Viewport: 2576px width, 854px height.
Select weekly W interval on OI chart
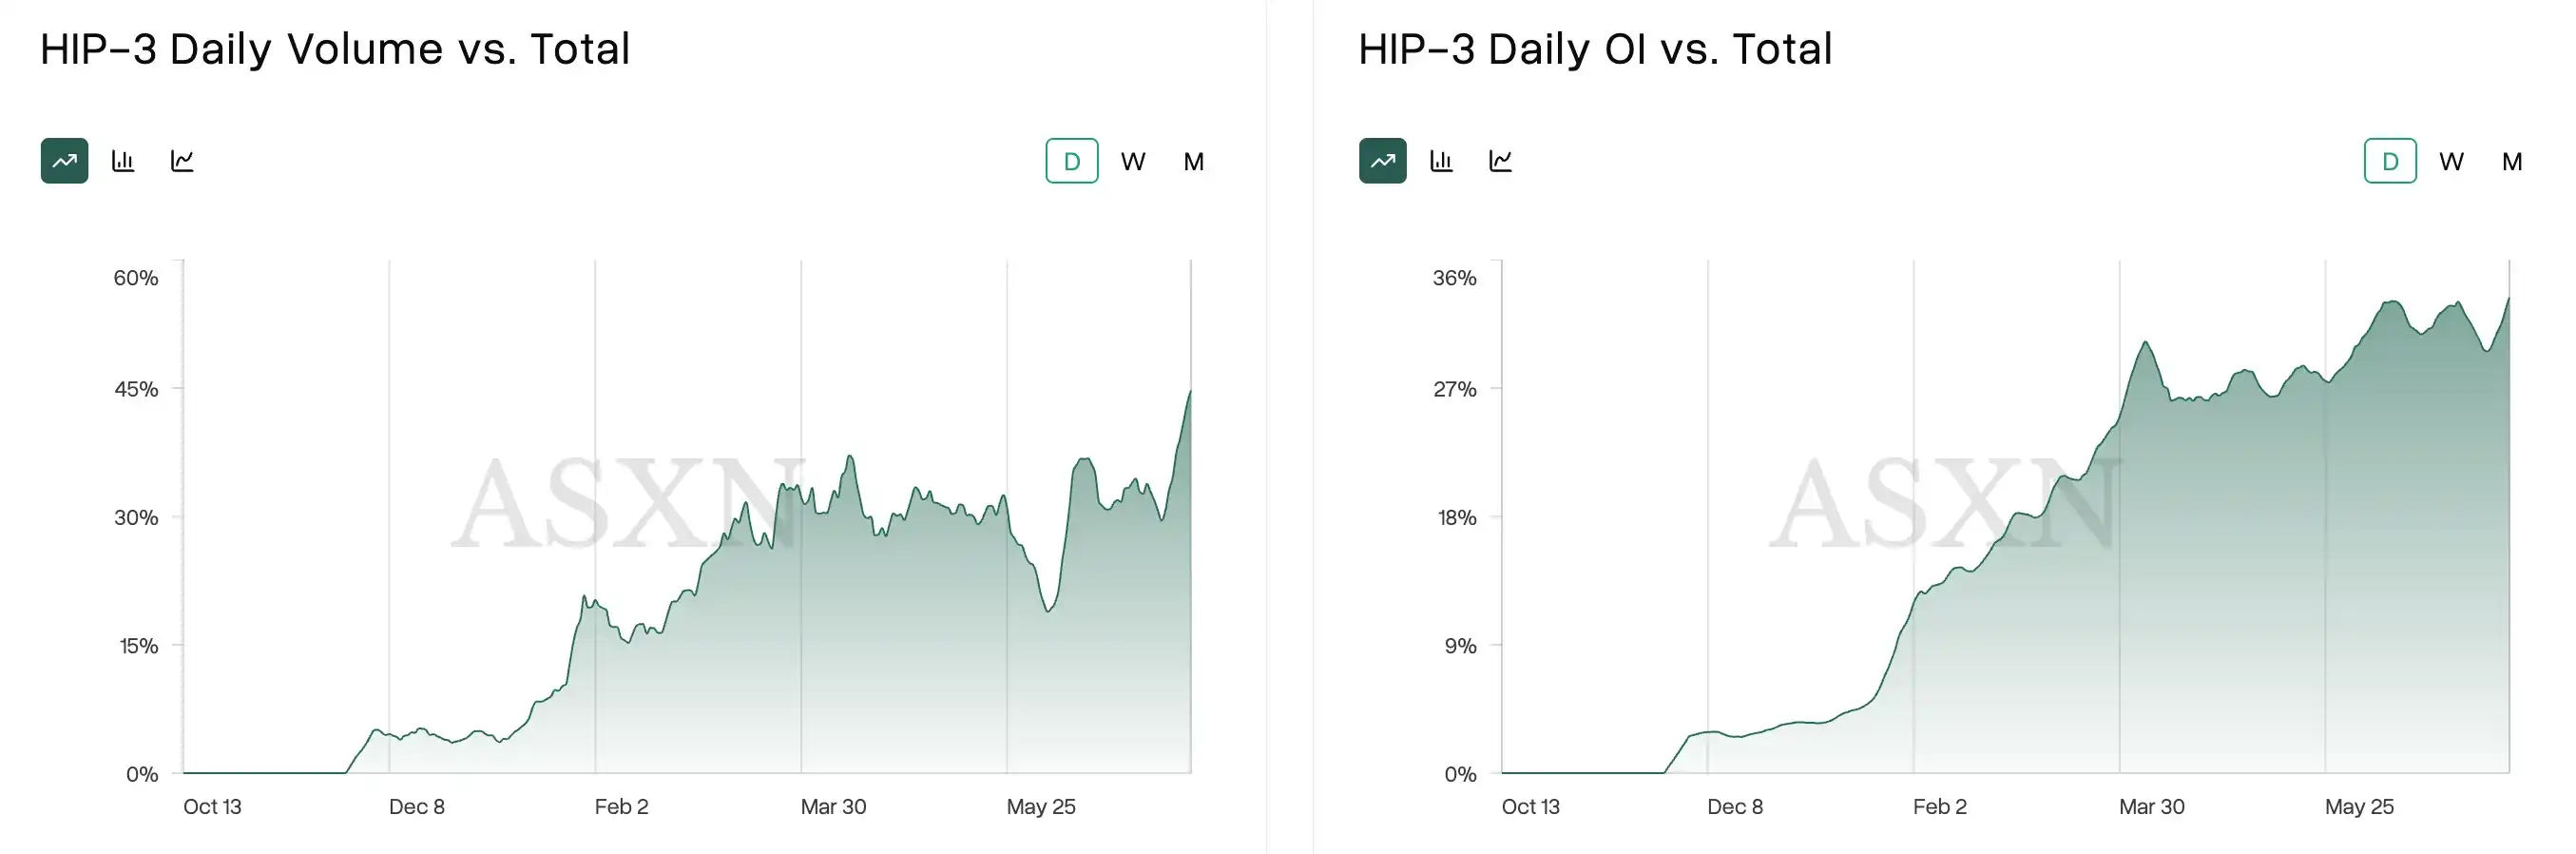click(2451, 161)
